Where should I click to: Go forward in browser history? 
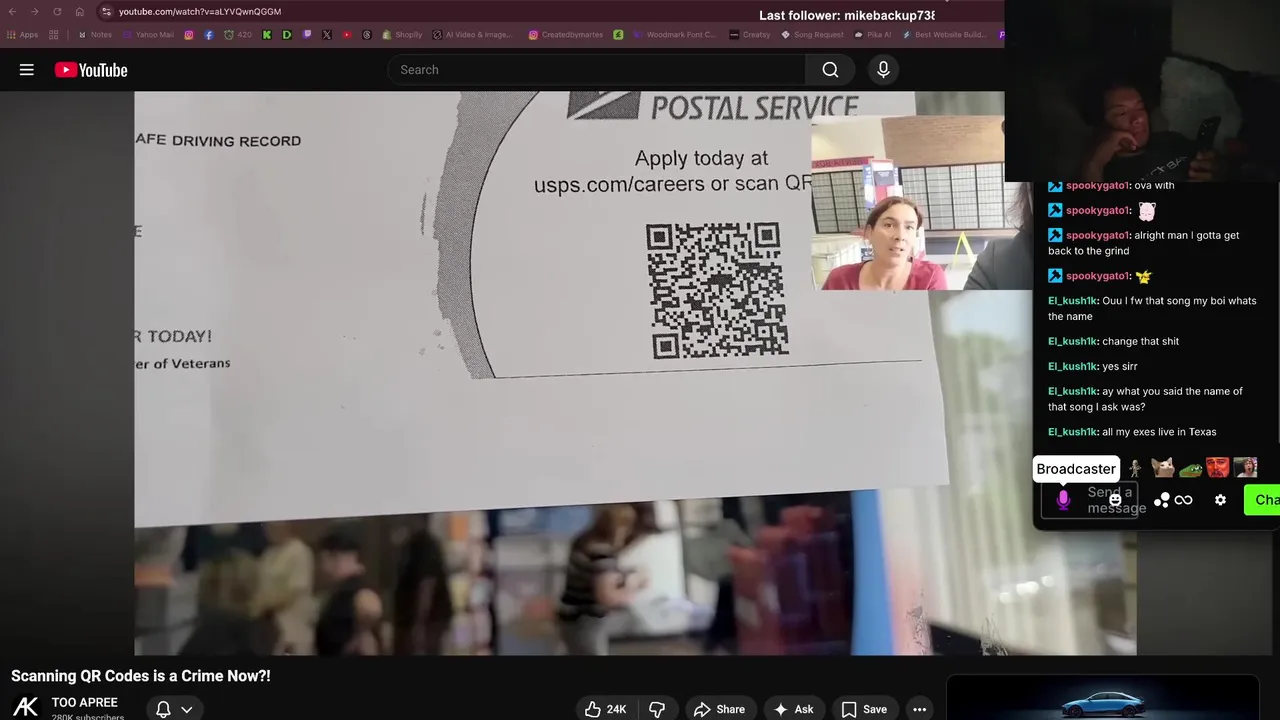[x=34, y=11]
